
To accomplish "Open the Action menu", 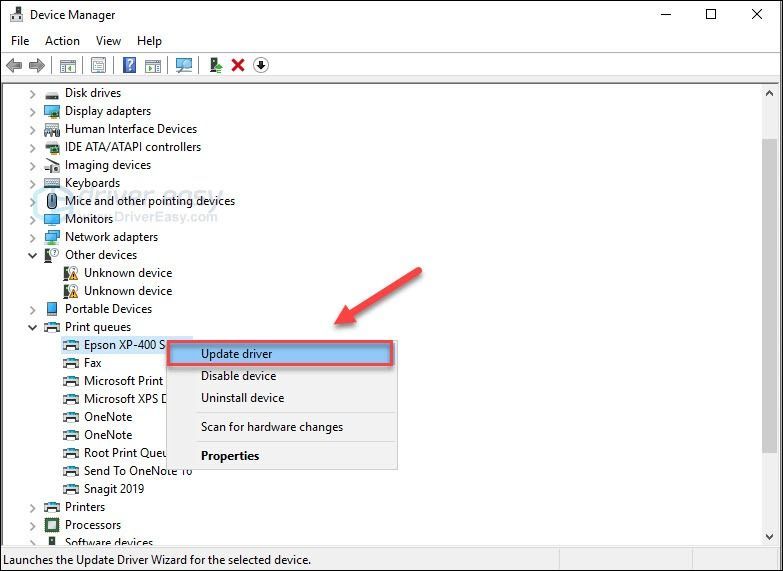I will (x=62, y=40).
